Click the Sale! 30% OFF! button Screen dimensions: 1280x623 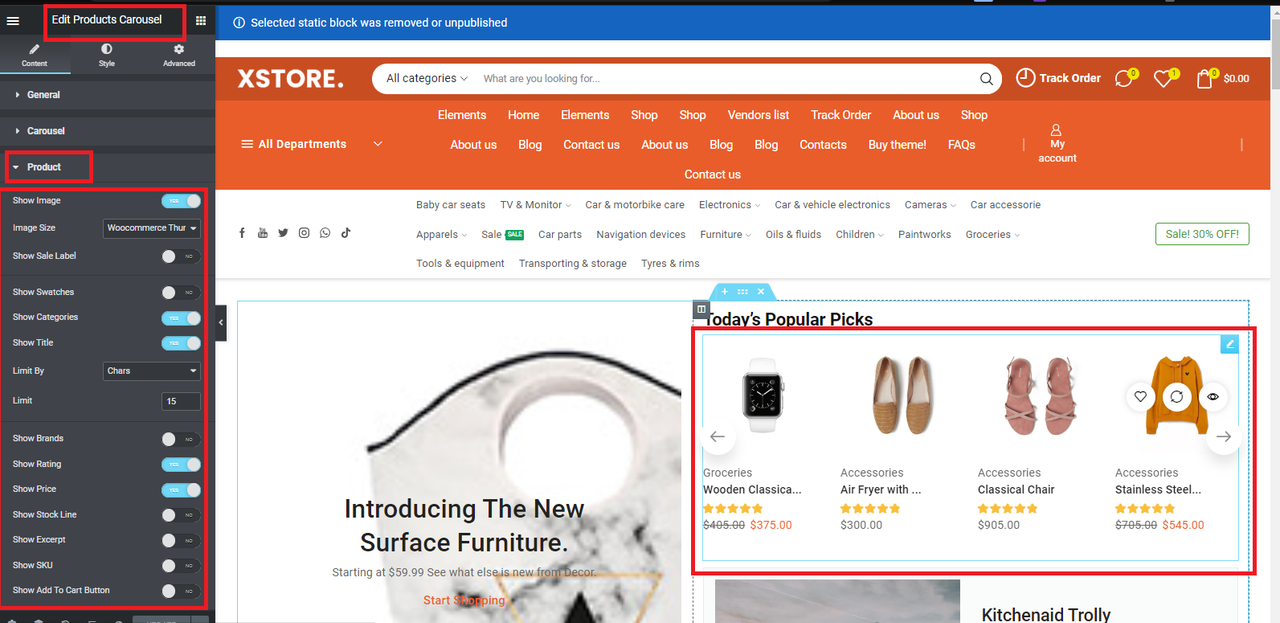click(1202, 234)
